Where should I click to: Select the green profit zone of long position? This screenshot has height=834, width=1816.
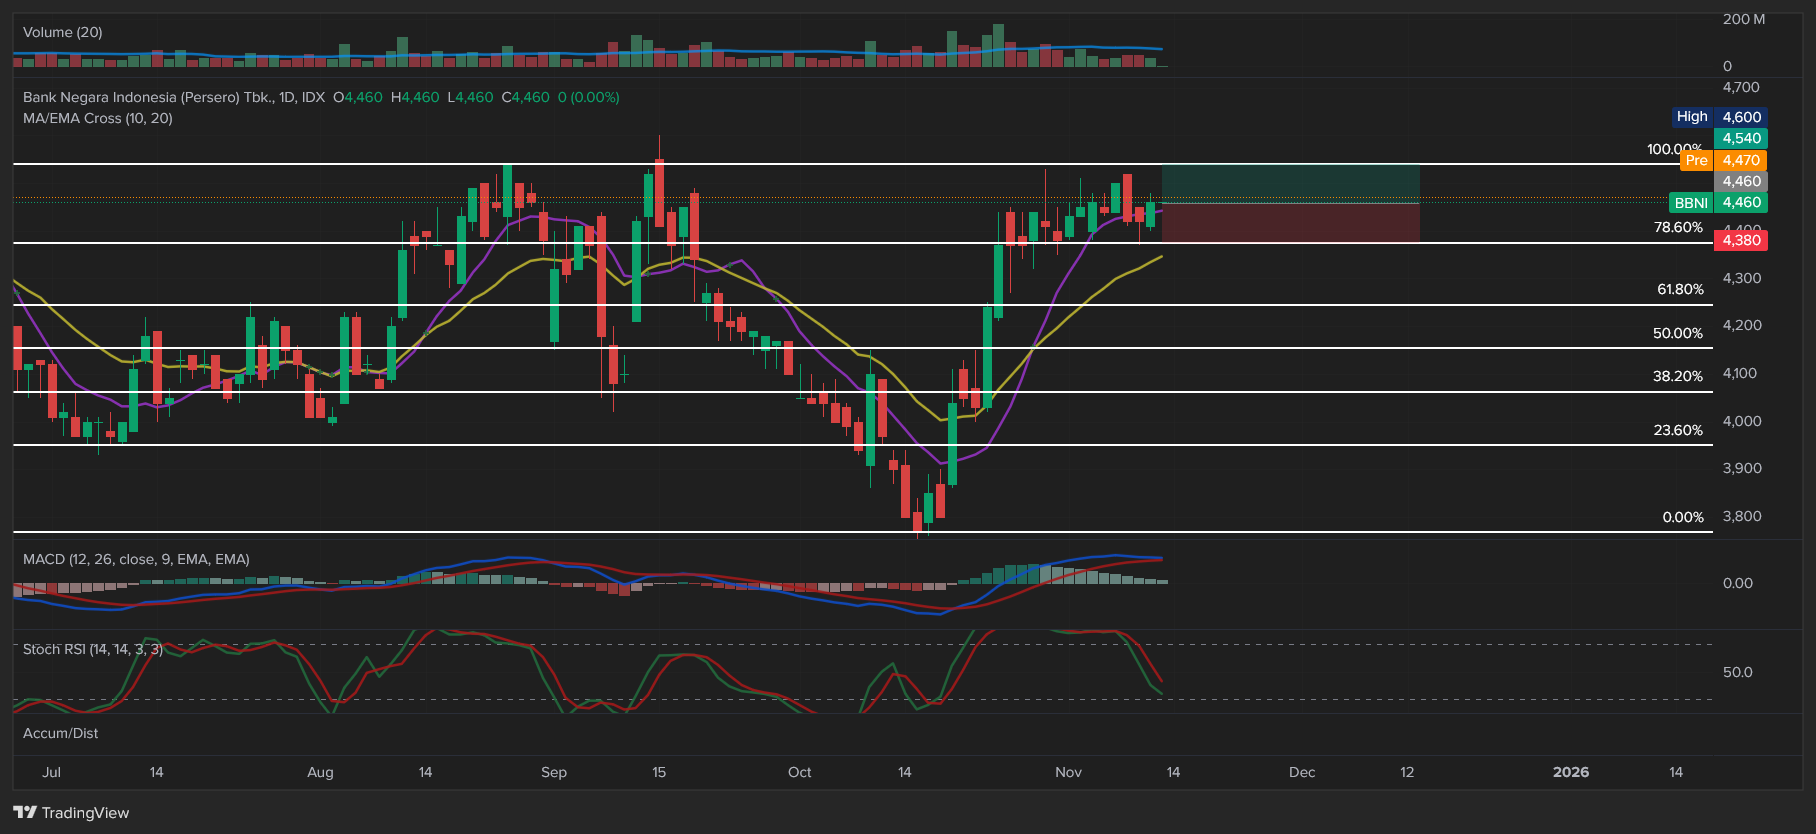[1290, 183]
